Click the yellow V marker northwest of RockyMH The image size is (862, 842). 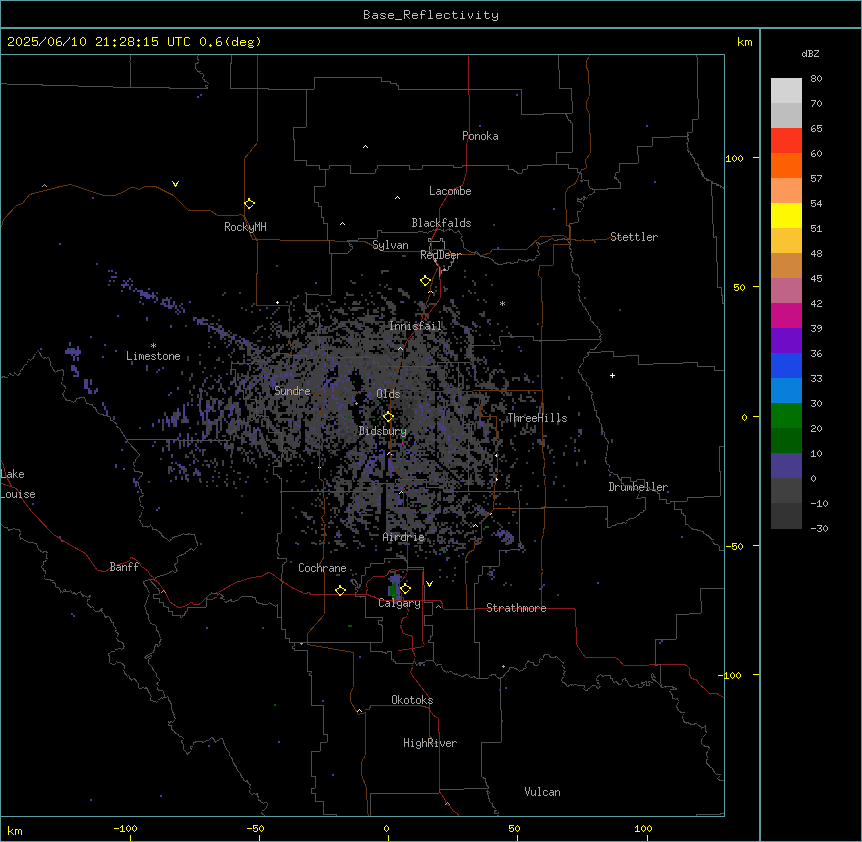pyautogui.click(x=175, y=184)
